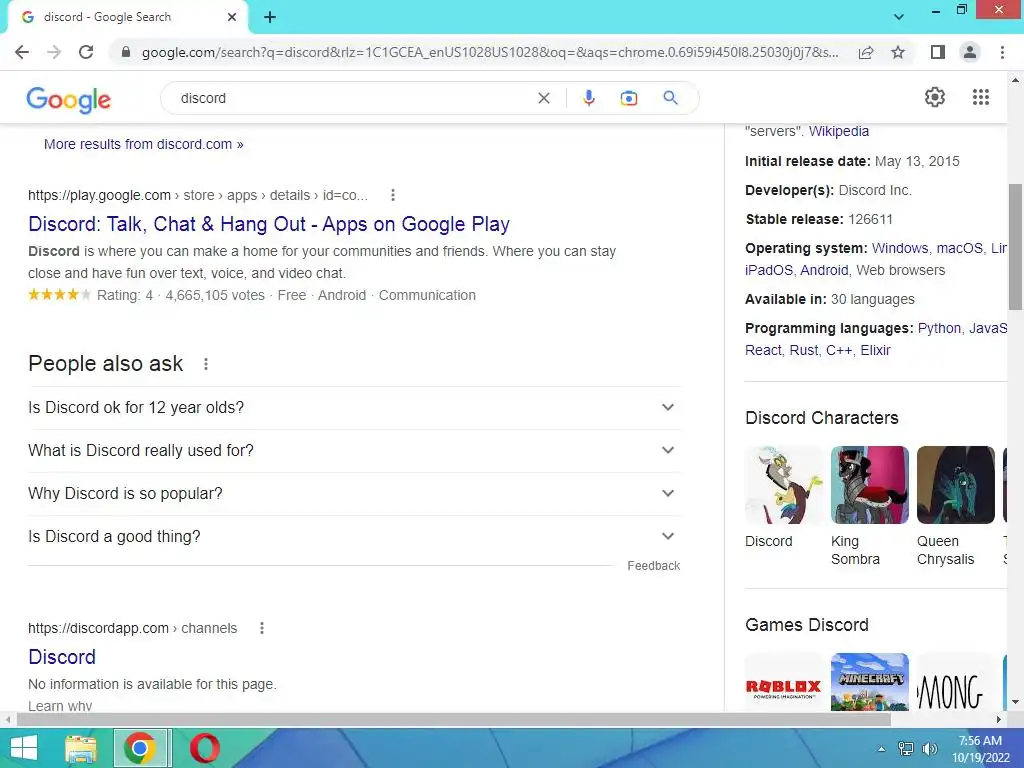
Task: Open Google apps grid
Action: coord(980,97)
